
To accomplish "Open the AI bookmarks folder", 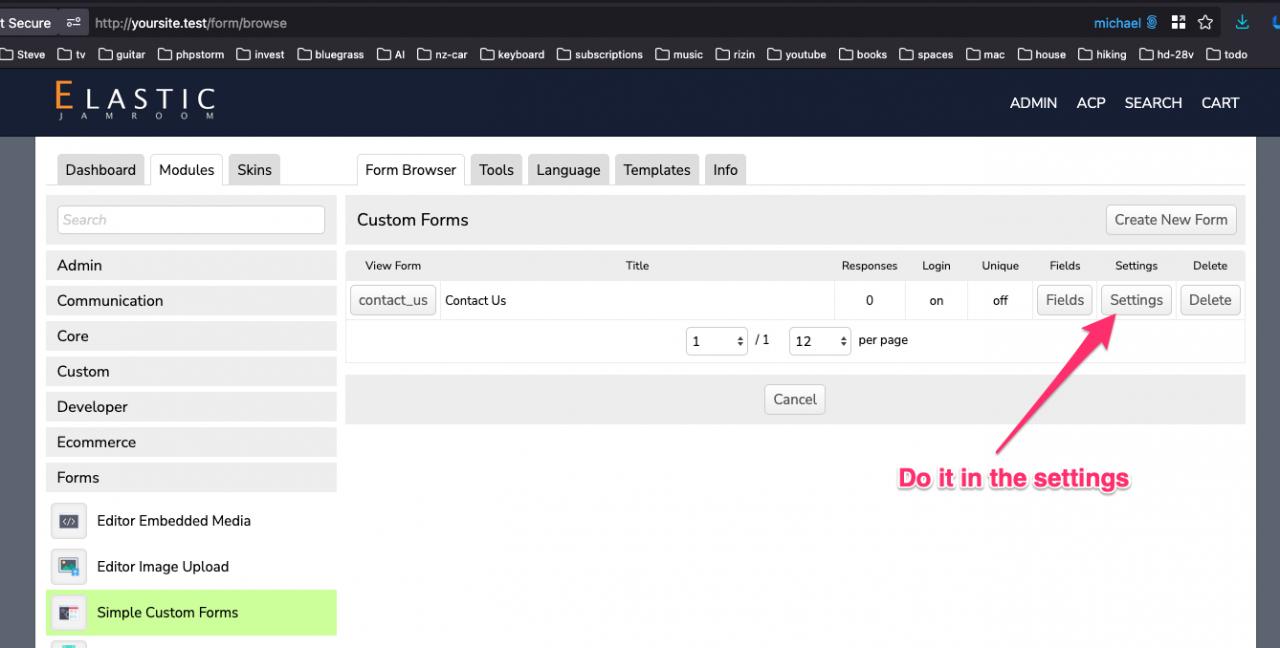I will point(391,54).
